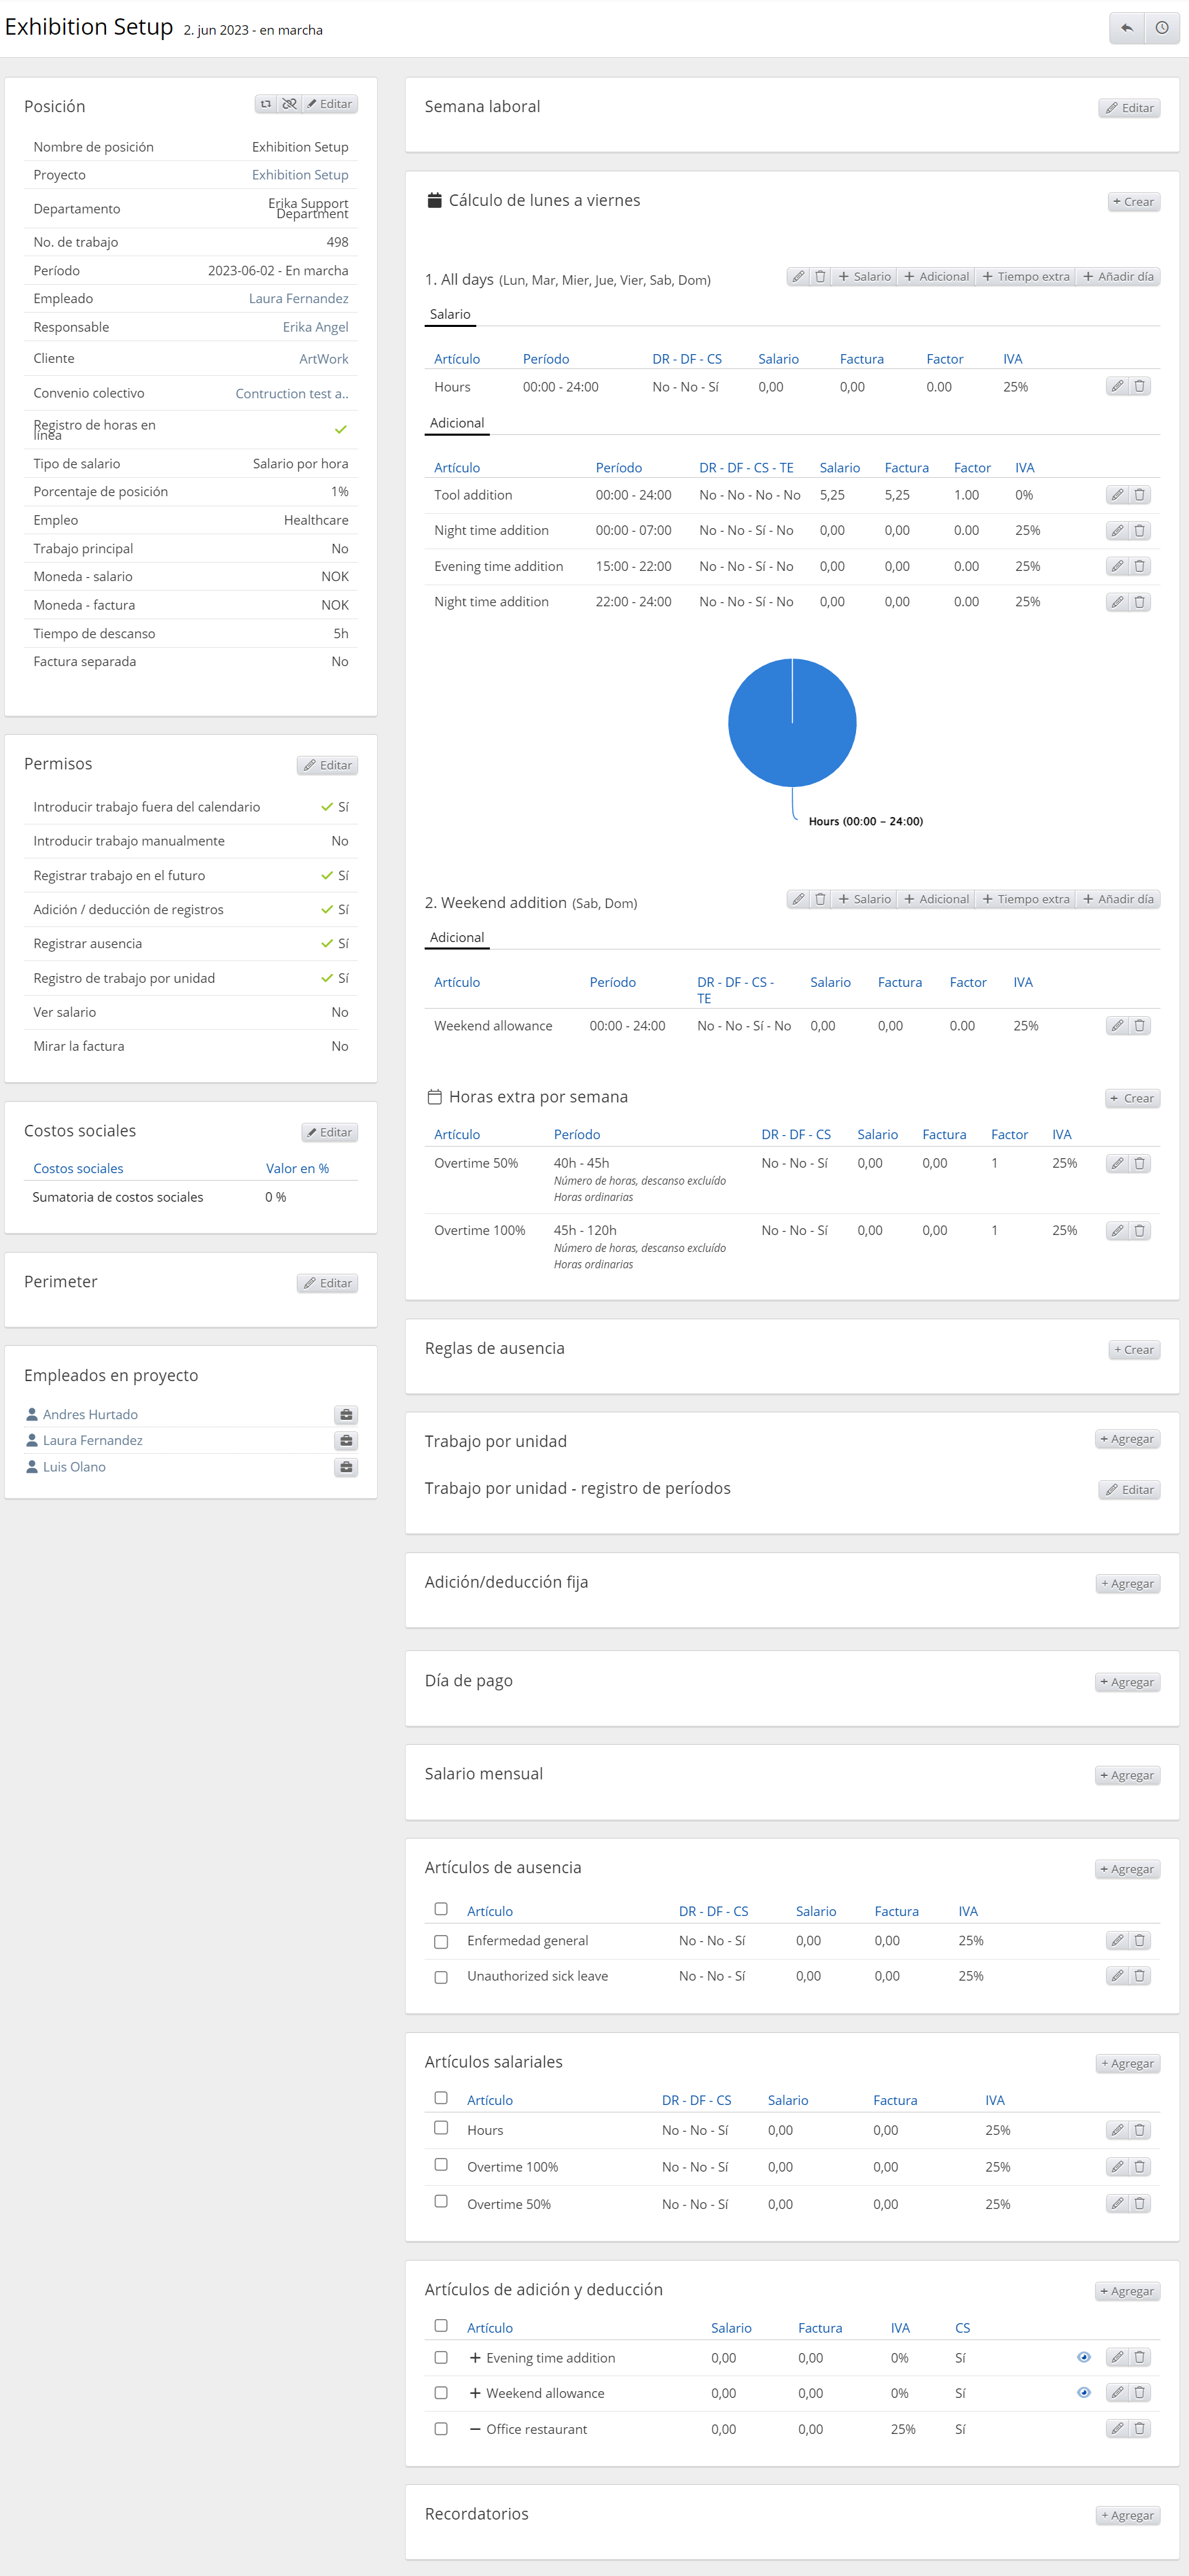Click the repeat icon in Posición panel
The width and height of the screenshot is (1189, 2576).
(x=266, y=104)
